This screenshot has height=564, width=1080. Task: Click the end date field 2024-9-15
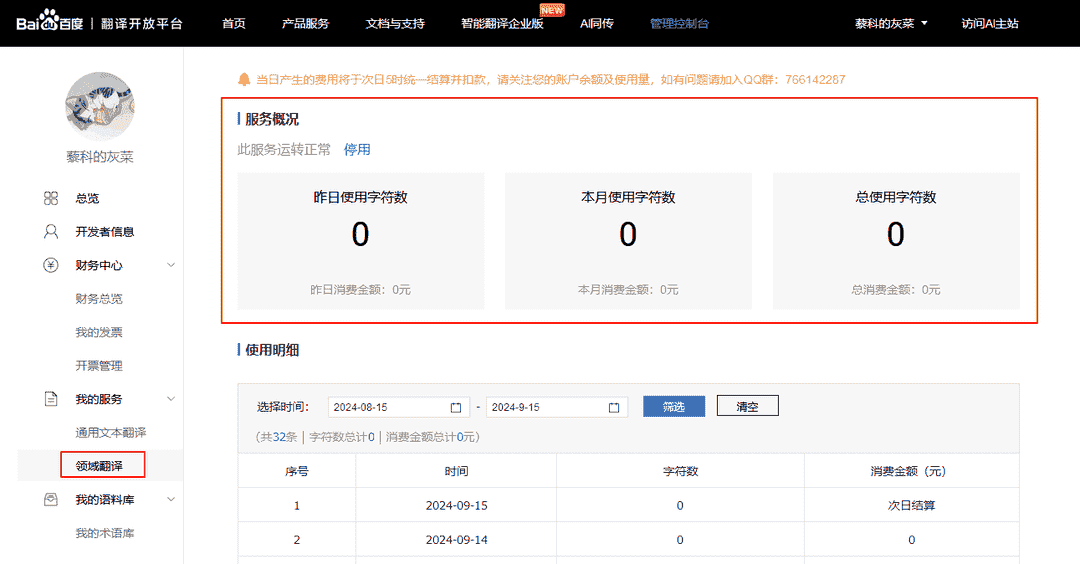coord(557,407)
